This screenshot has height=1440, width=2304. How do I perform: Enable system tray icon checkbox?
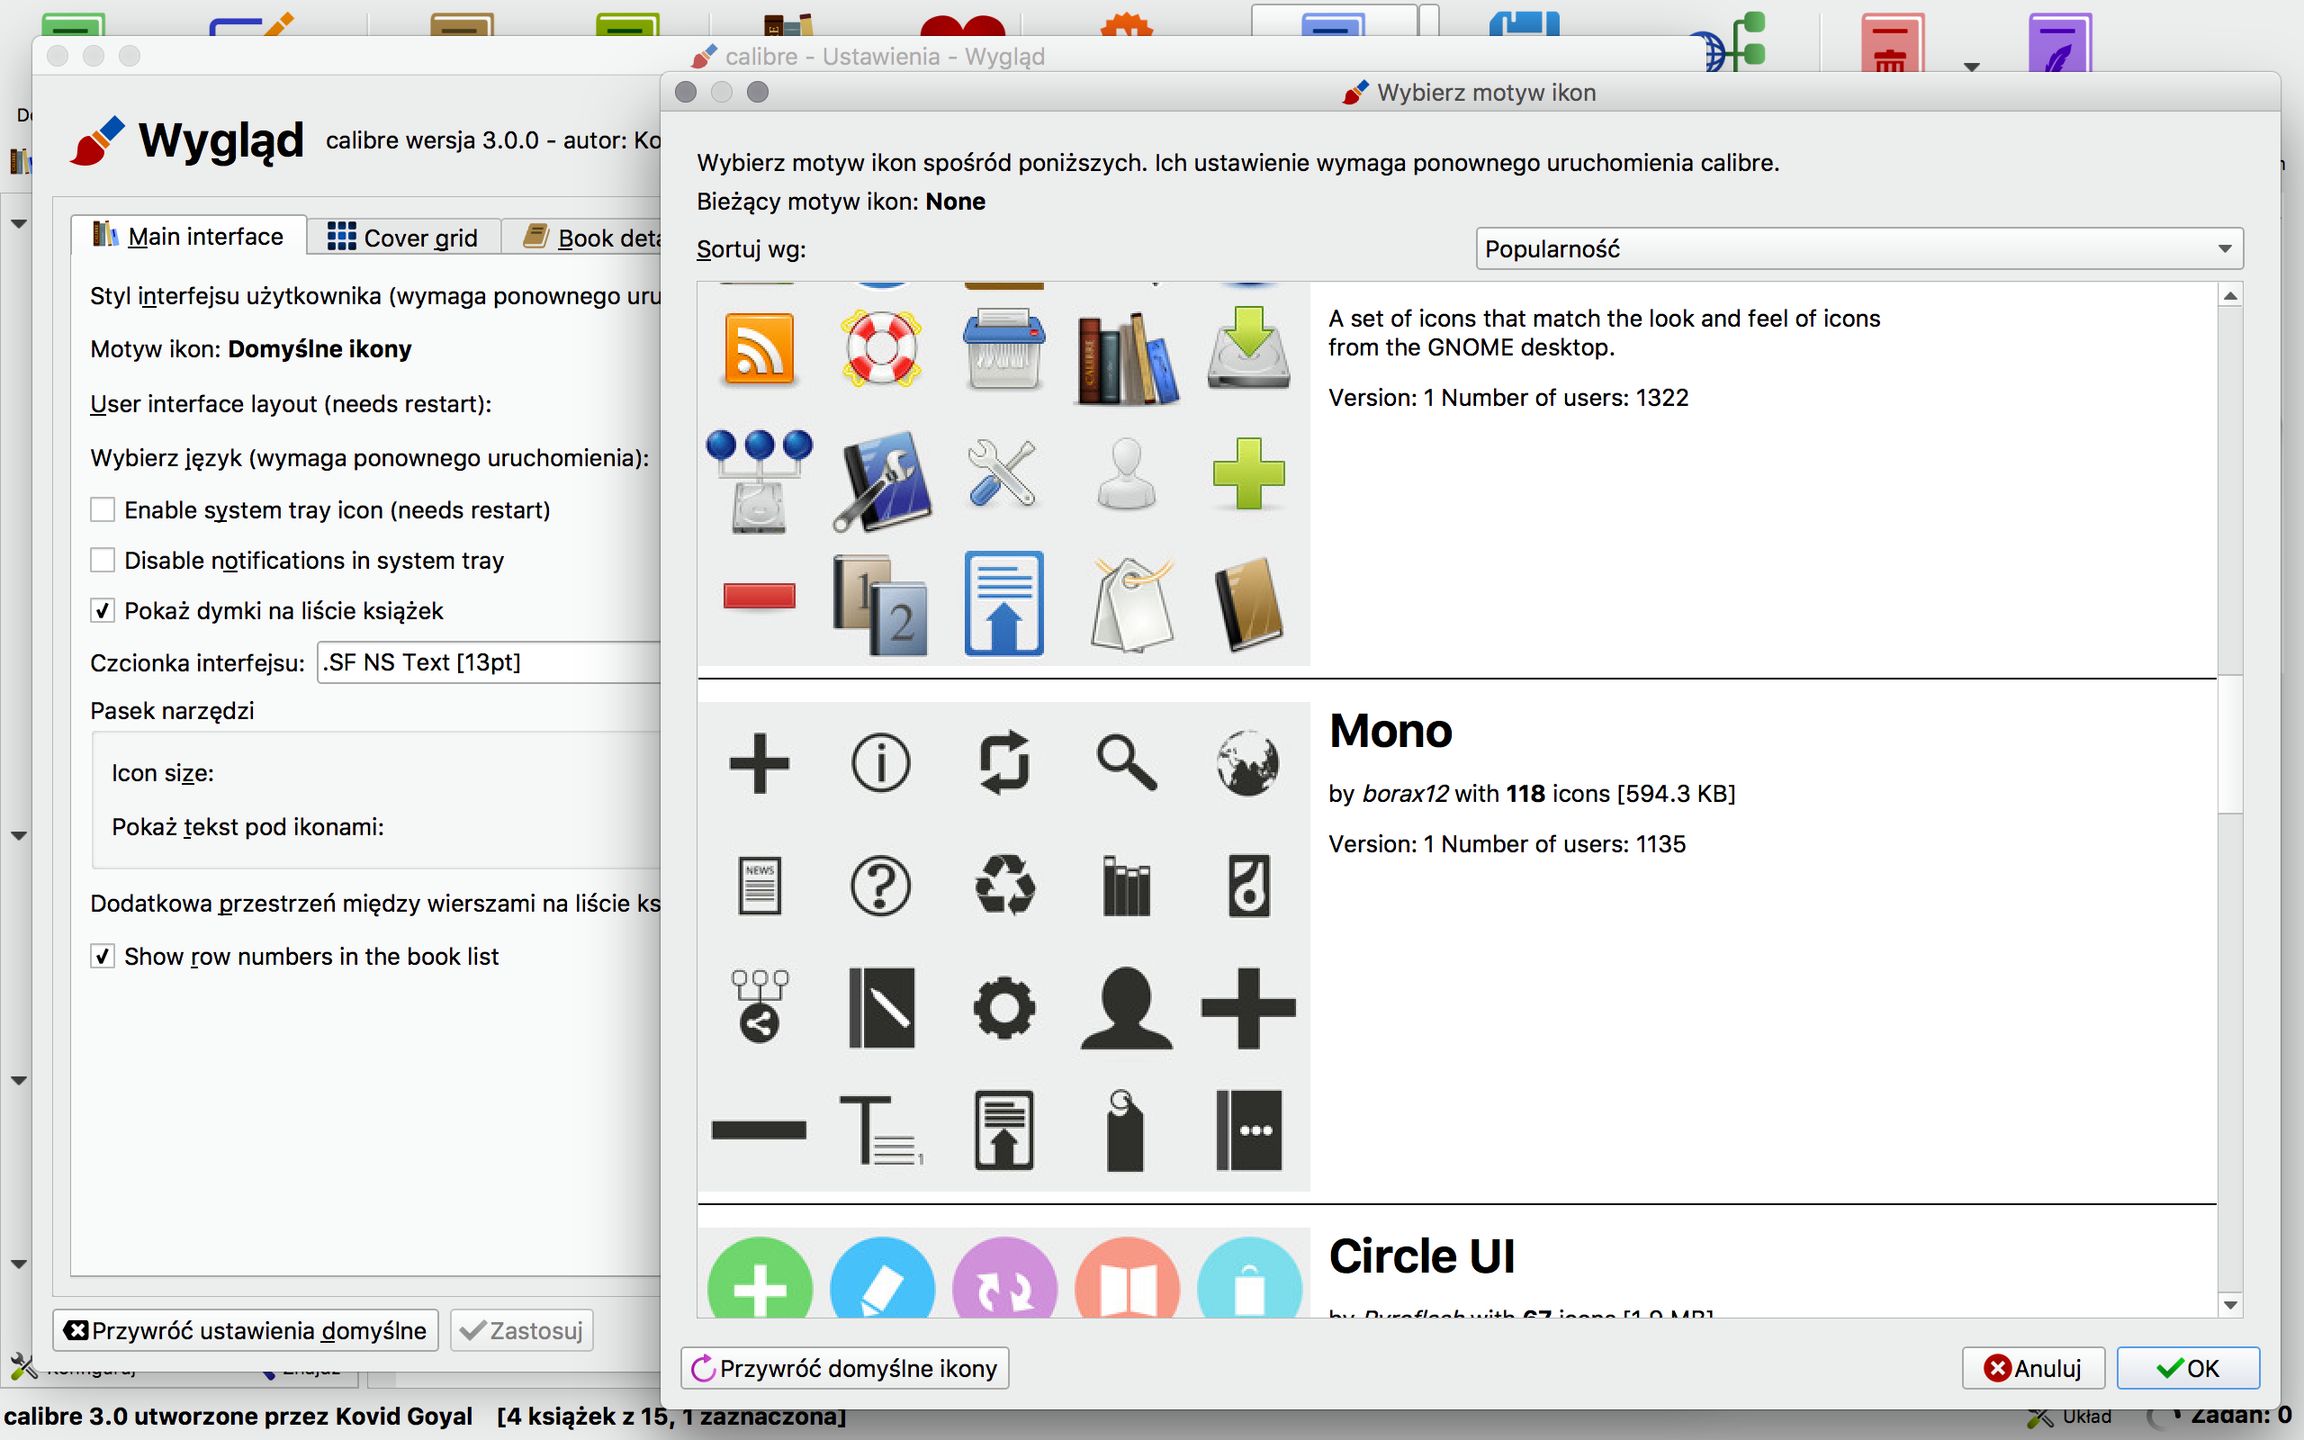point(102,510)
